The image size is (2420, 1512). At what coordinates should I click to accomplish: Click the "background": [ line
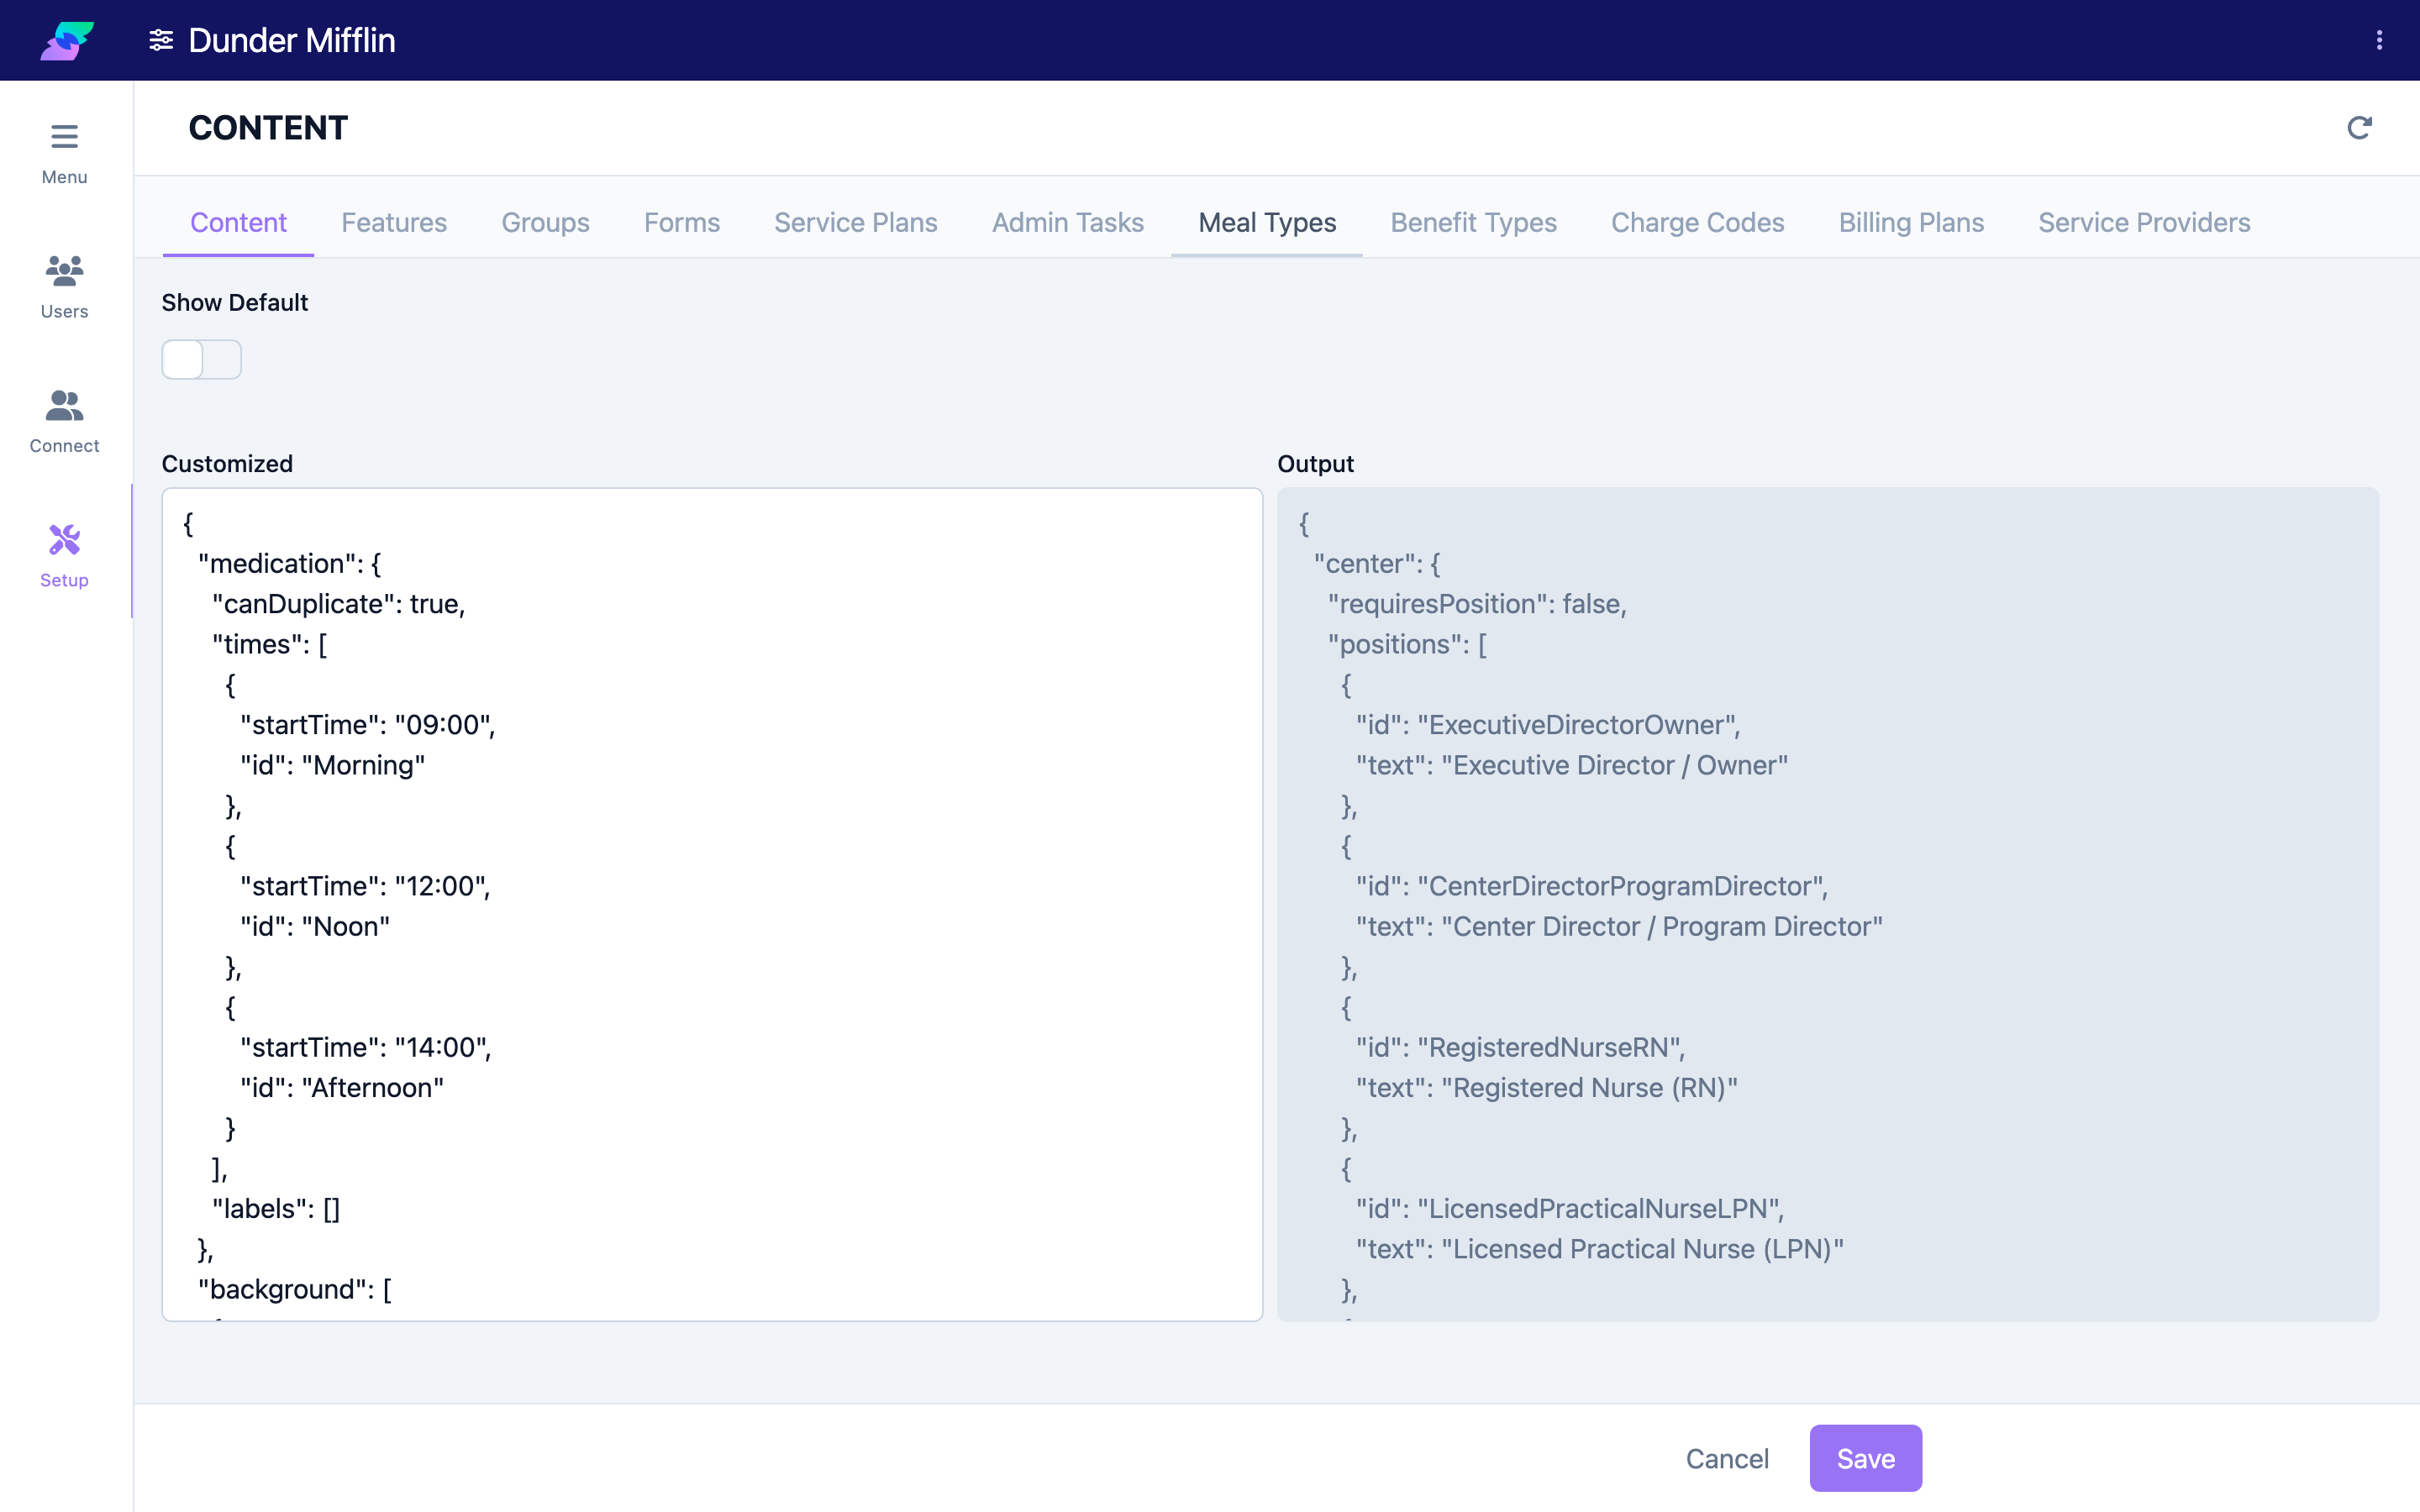pos(295,1289)
